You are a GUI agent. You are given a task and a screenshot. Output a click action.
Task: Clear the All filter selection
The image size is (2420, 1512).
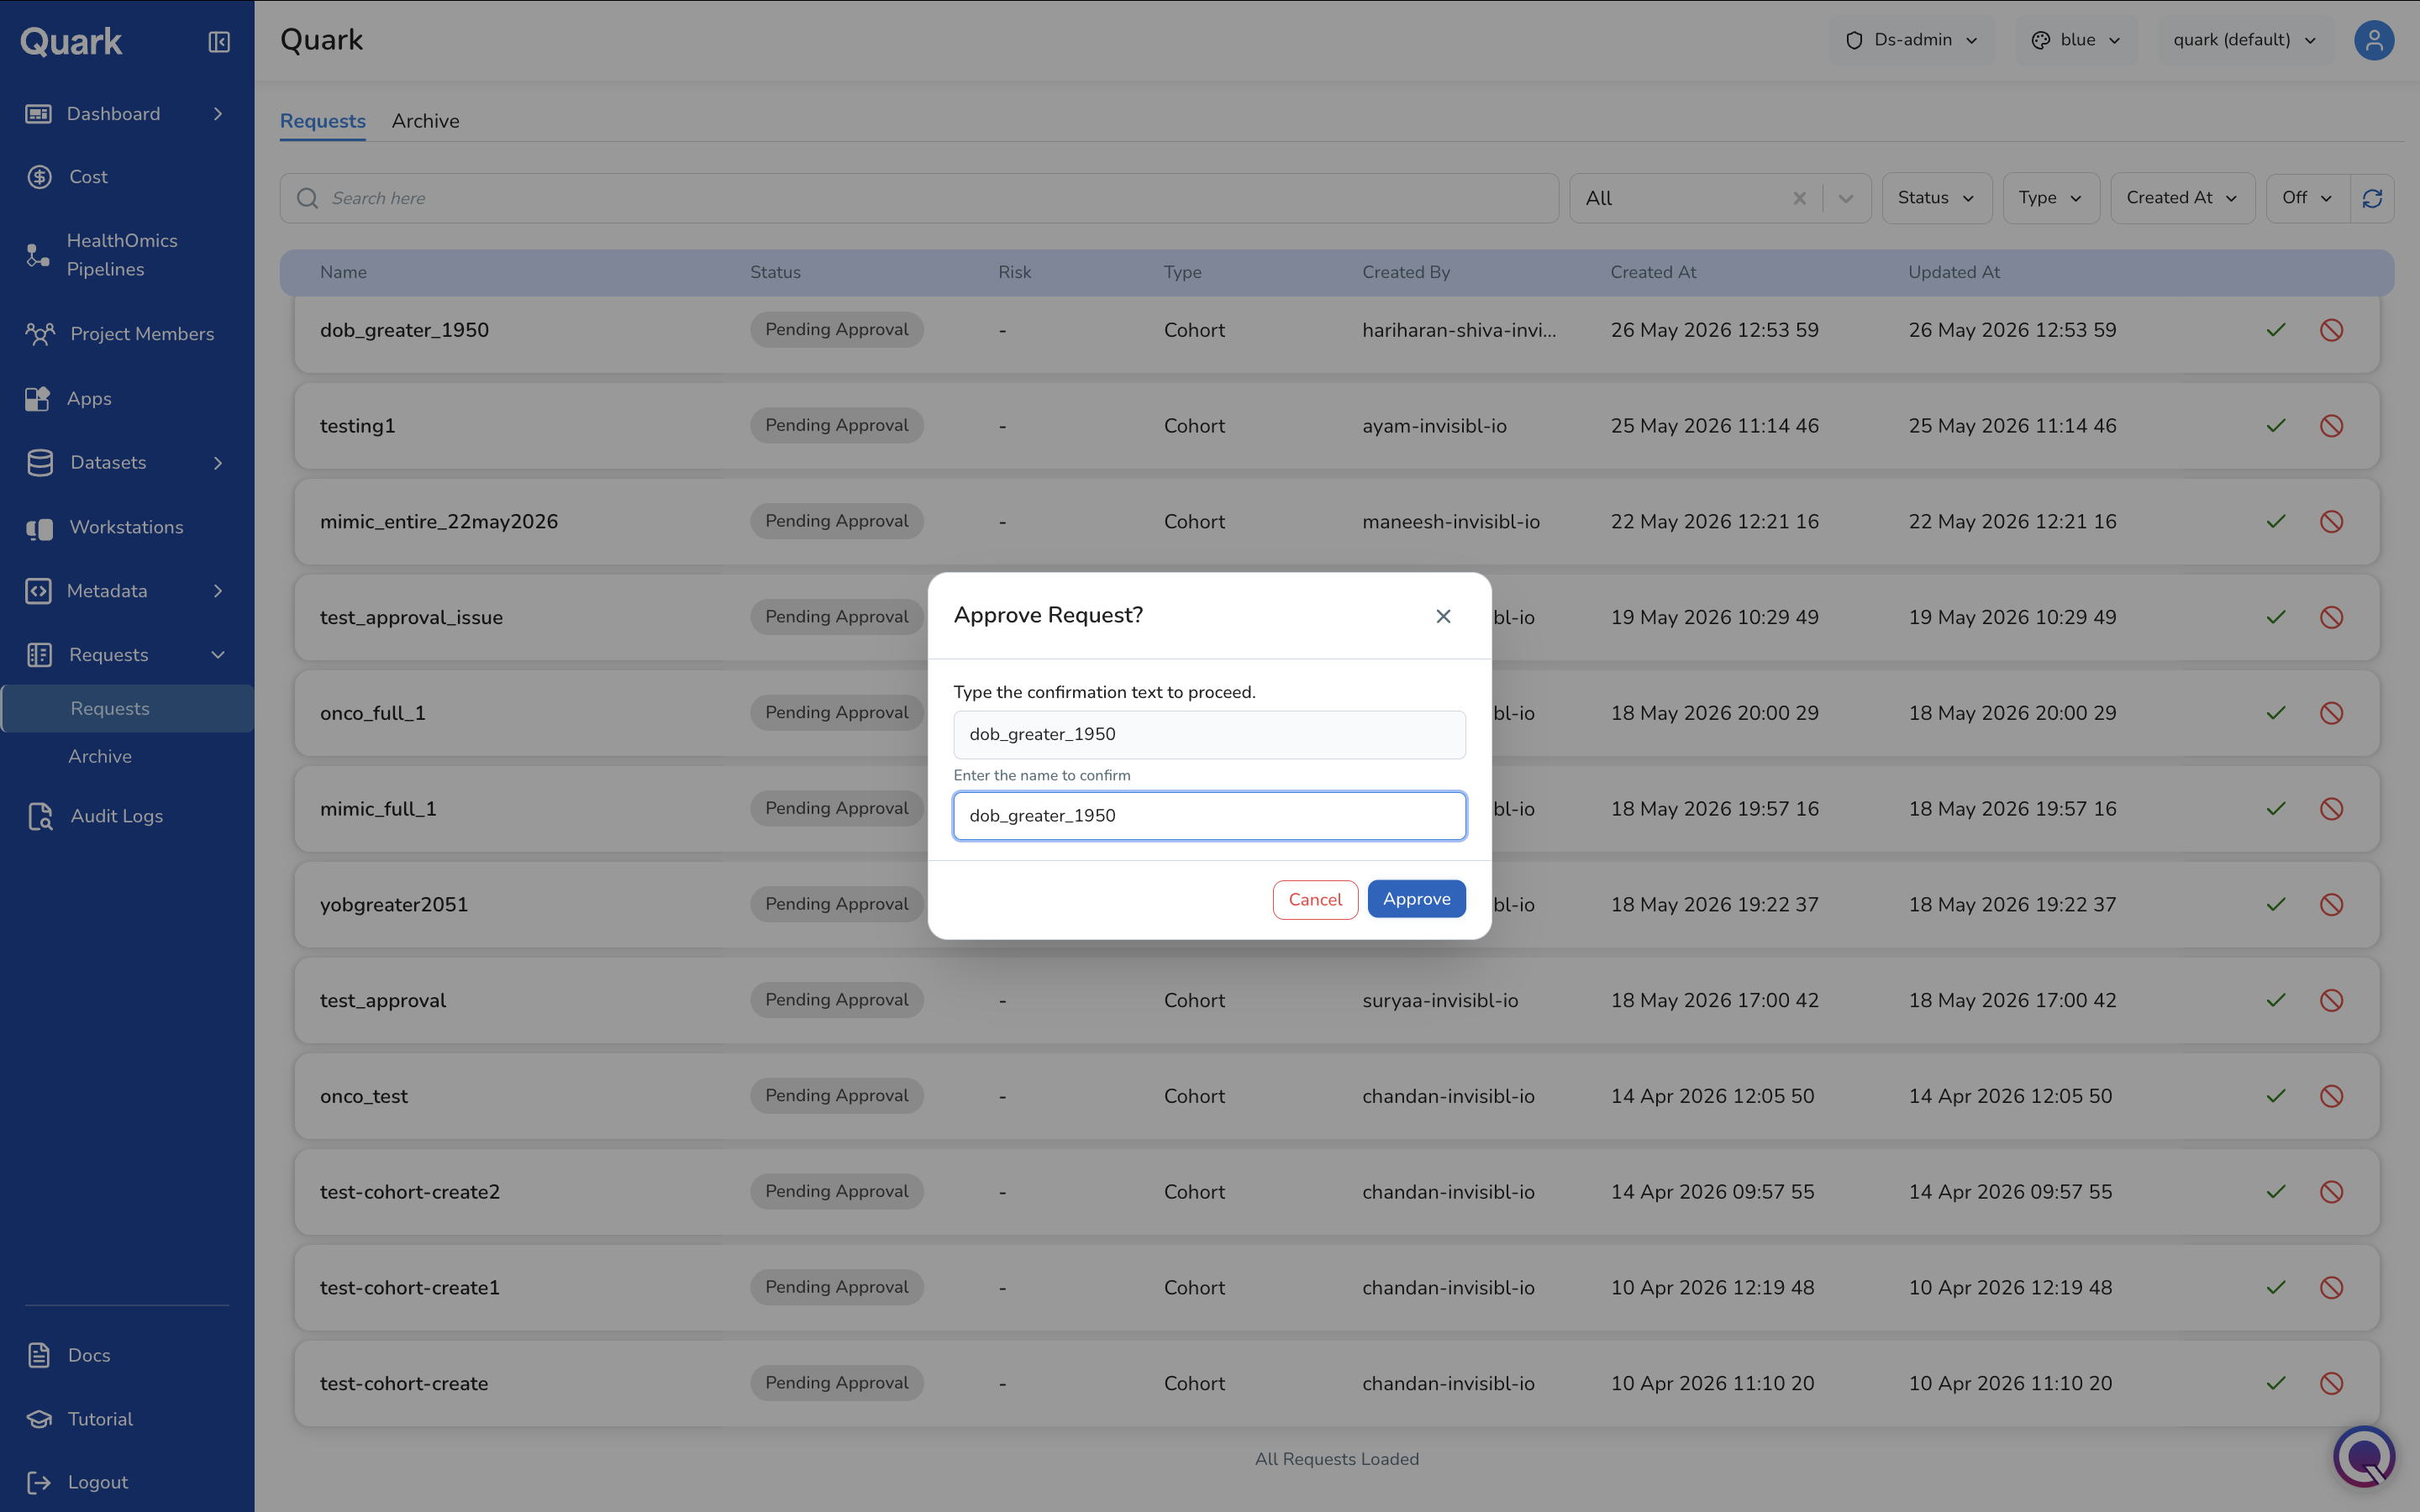(1799, 198)
